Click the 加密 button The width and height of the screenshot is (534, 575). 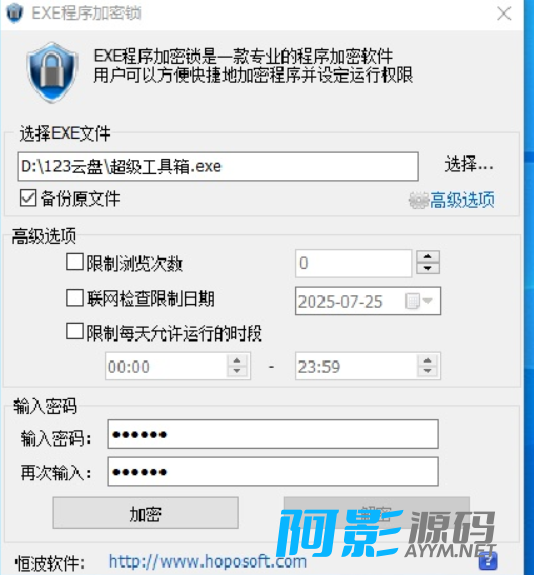tap(146, 513)
